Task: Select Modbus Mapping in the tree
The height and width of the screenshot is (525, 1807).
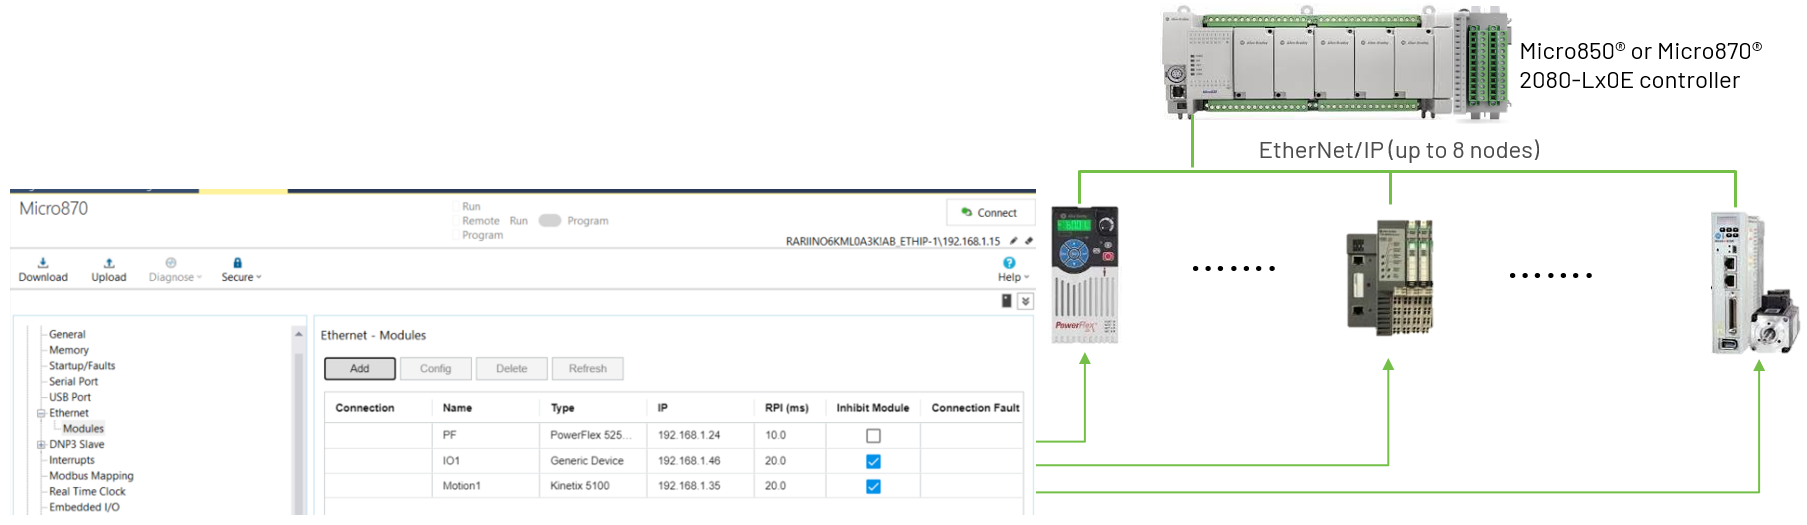Action: pos(91,476)
